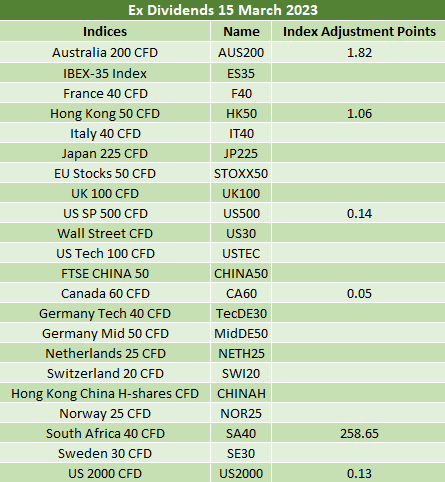Select the Australia 200 CFD cell
The height and width of the screenshot is (482, 445).
[105, 52]
